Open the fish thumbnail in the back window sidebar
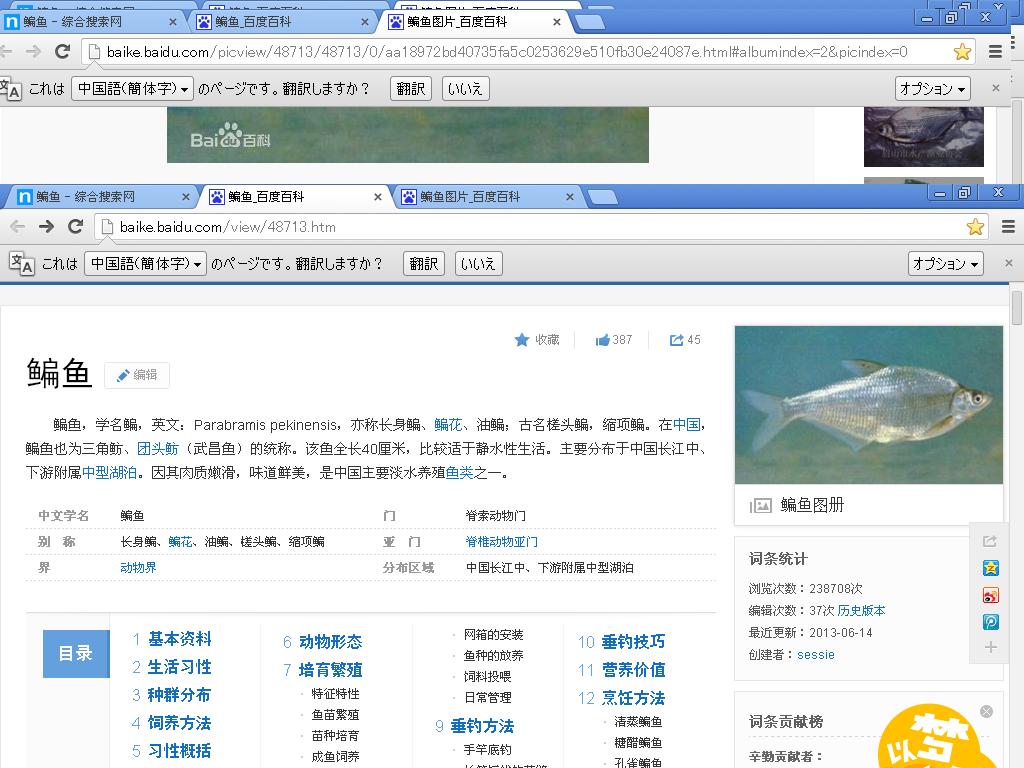The height and width of the screenshot is (768, 1024). pyautogui.click(x=923, y=136)
